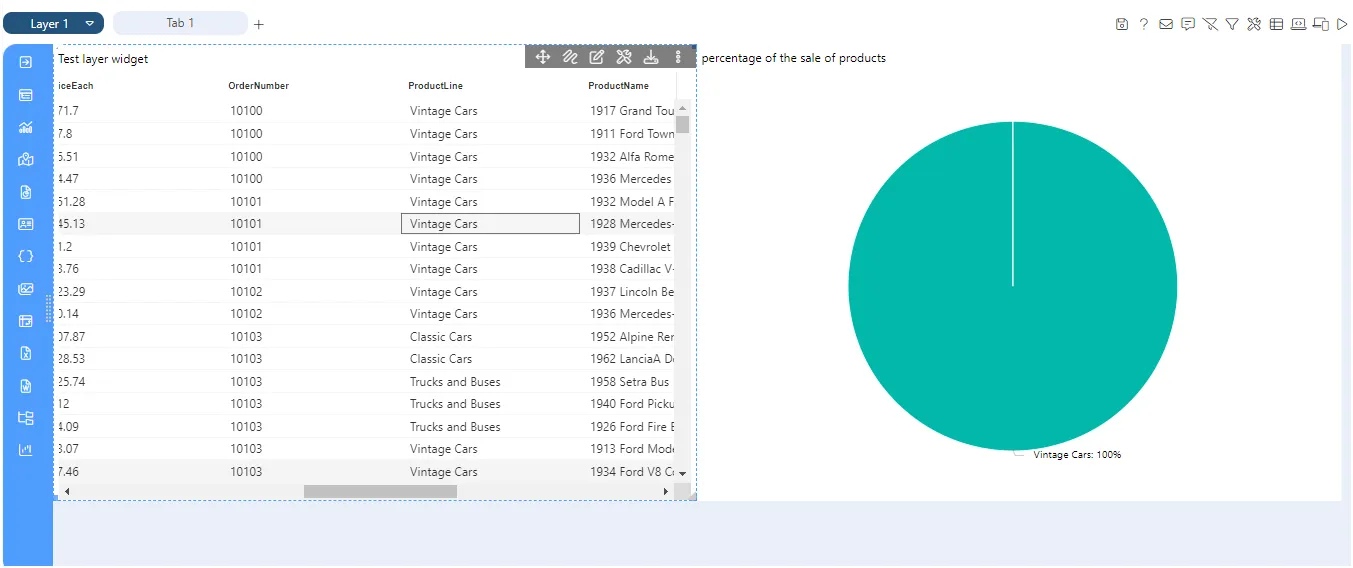Click scroll down arrow of table

click(x=683, y=473)
